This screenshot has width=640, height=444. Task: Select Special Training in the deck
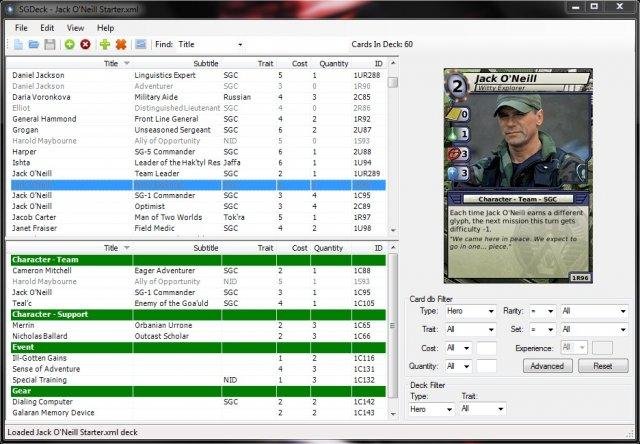point(198,380)
